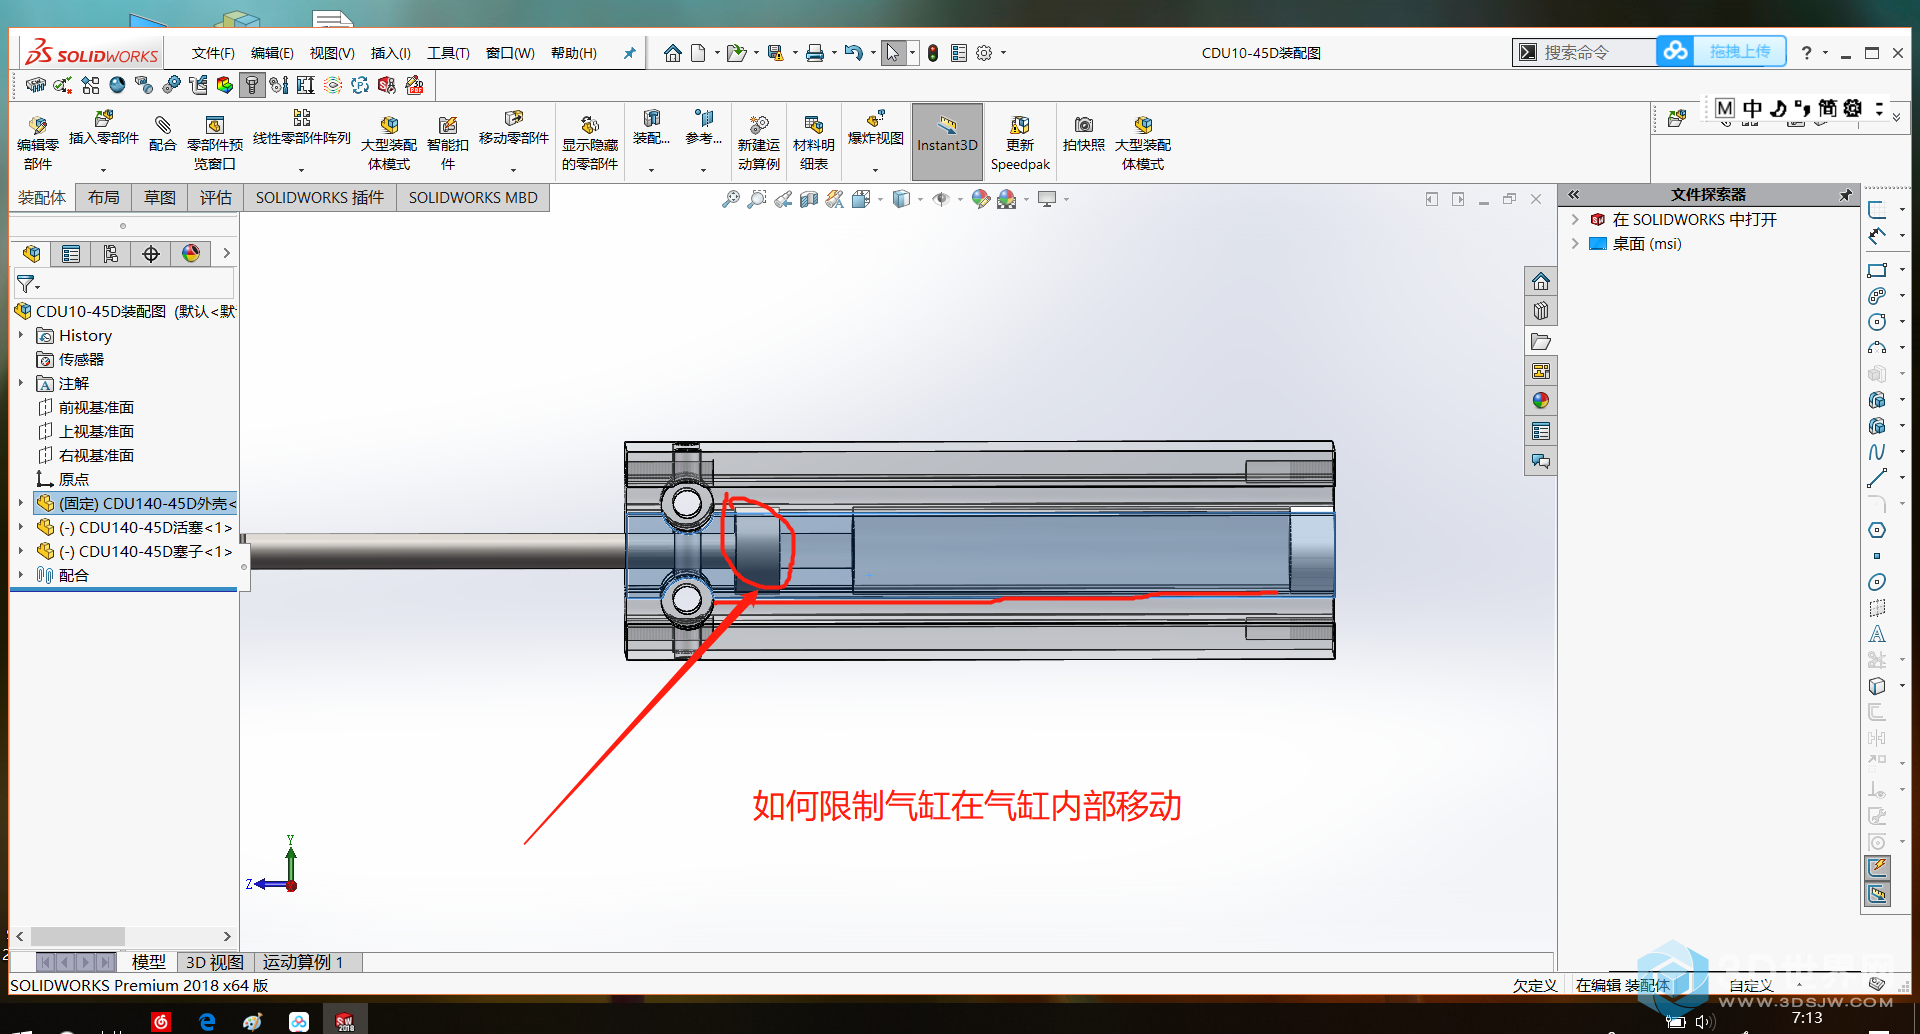Open the Tools menu (工具)
This screenshot has height=1034, width=1920.
448,53
